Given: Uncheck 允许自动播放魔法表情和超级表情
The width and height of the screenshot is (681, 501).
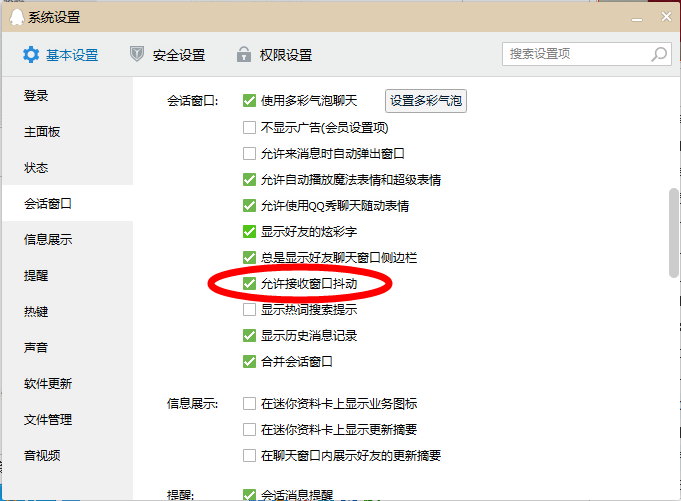Looking at the screenshot, I should [x=249, y=180].
